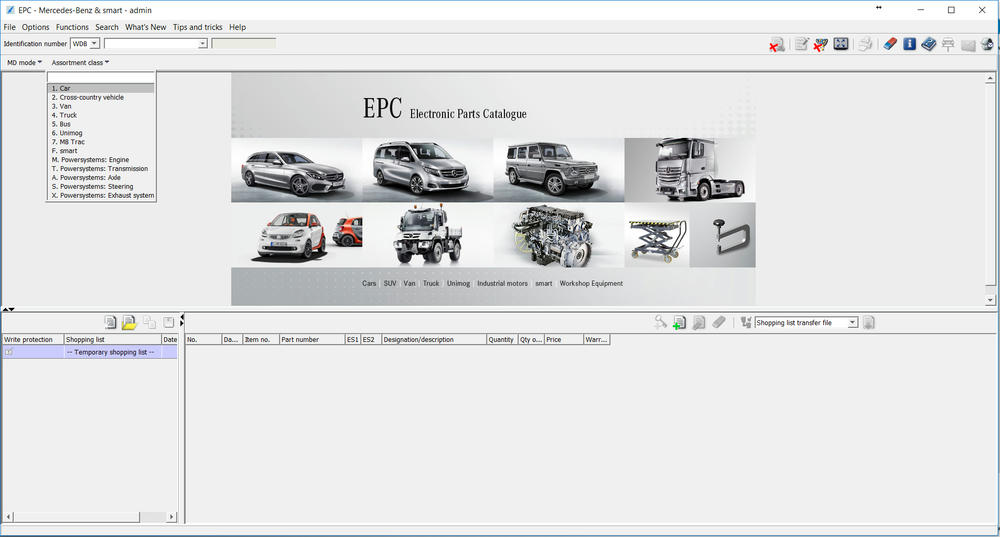1000x537 pixels.
Task: Open the blue info icon
Action: (909, 44)
